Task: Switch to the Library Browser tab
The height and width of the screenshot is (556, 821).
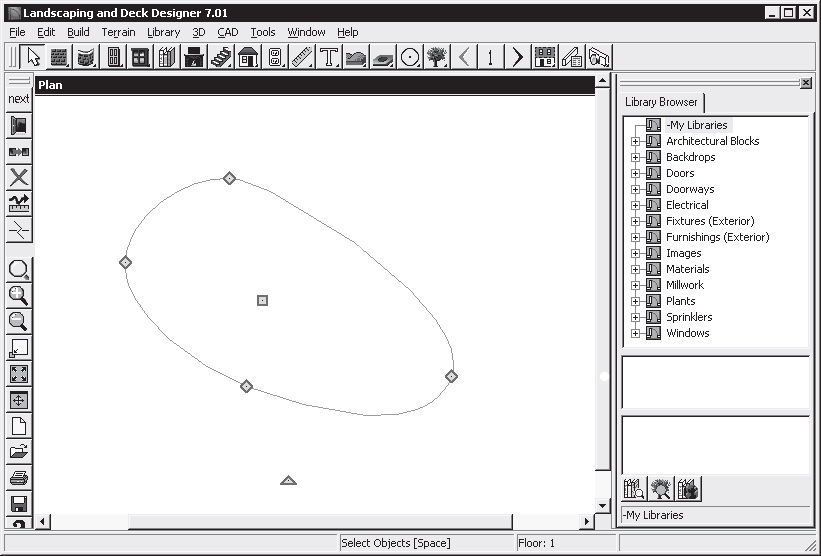Action: [x=661, y=102]
